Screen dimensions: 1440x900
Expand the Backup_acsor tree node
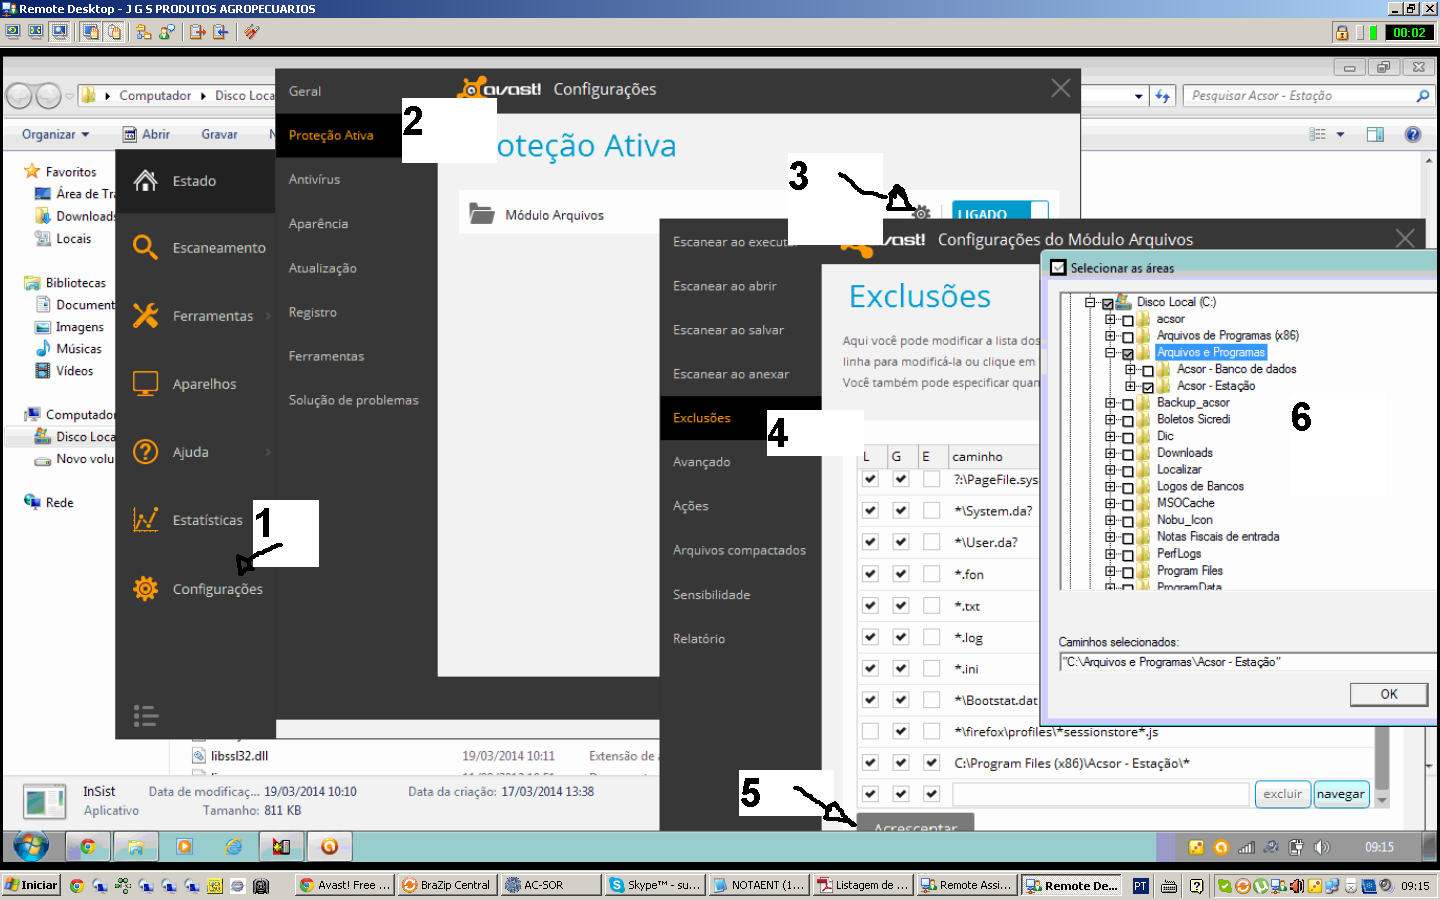pyautogui.click(x=1110, y=403)
